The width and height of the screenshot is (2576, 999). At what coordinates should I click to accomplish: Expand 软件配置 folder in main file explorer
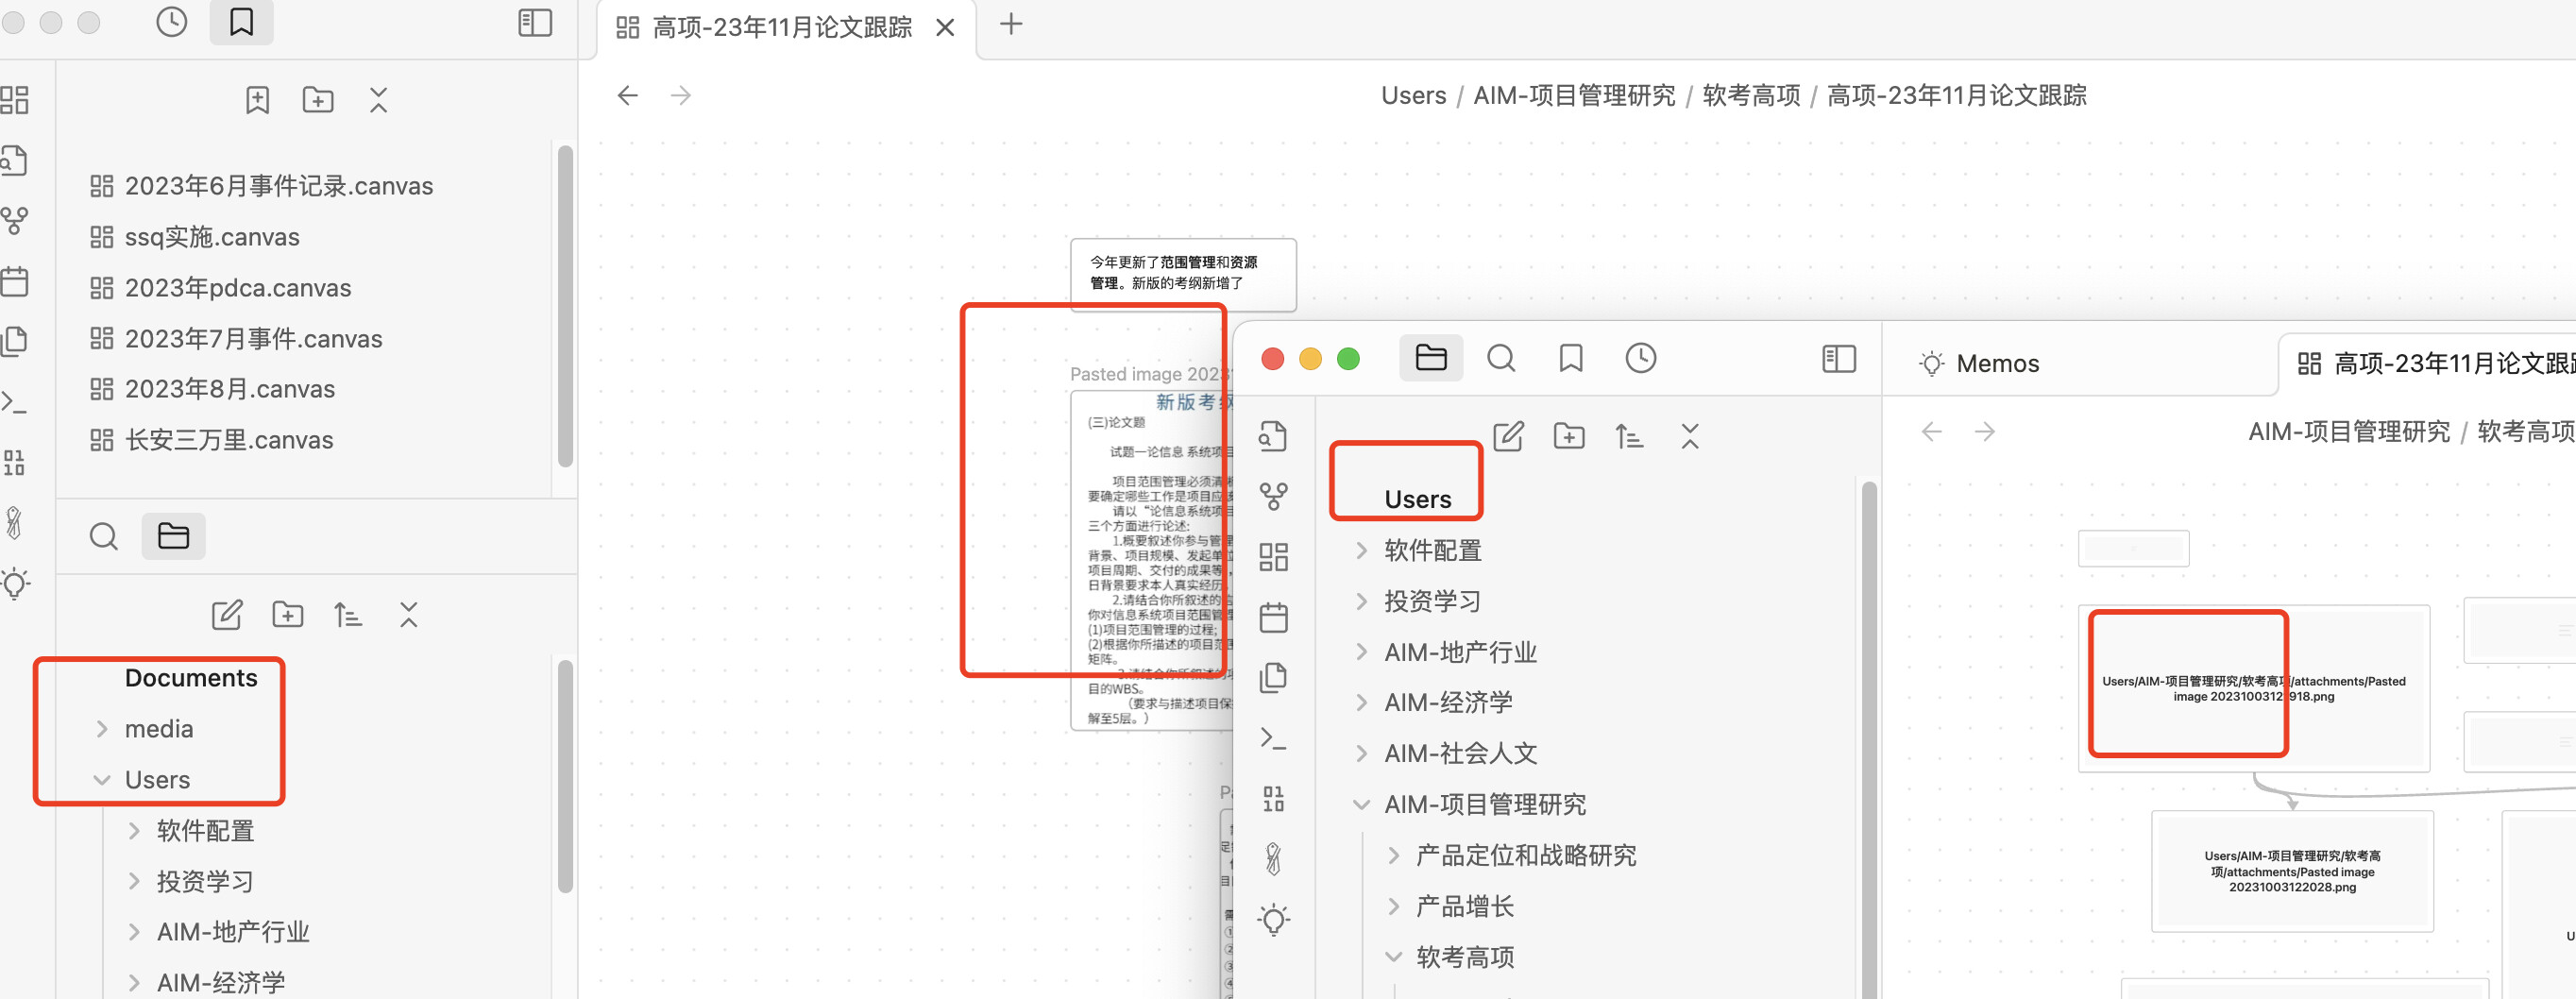[134, 831]
